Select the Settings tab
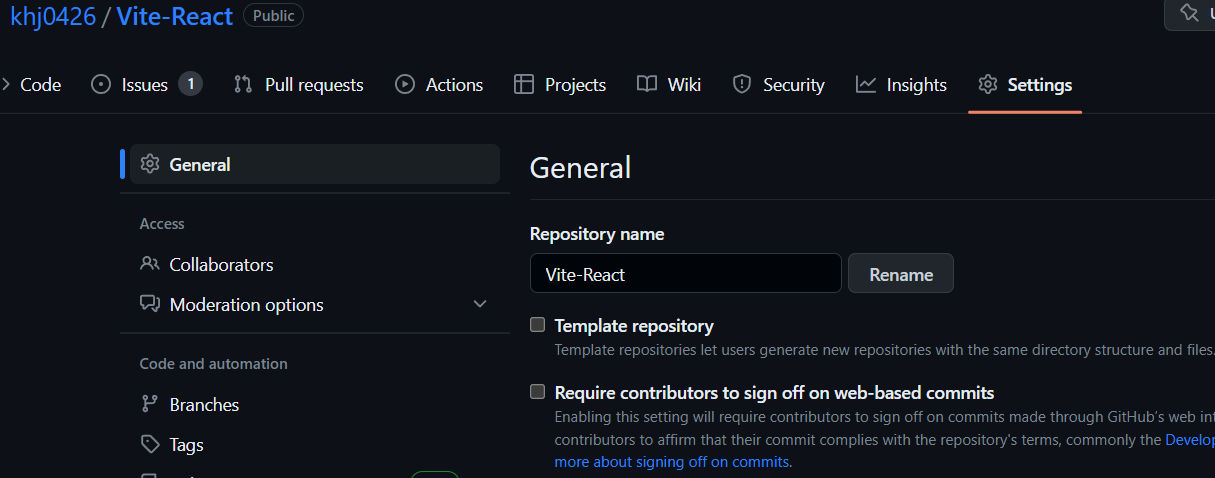This screenshot has width=1215, height=478. 1025,85
